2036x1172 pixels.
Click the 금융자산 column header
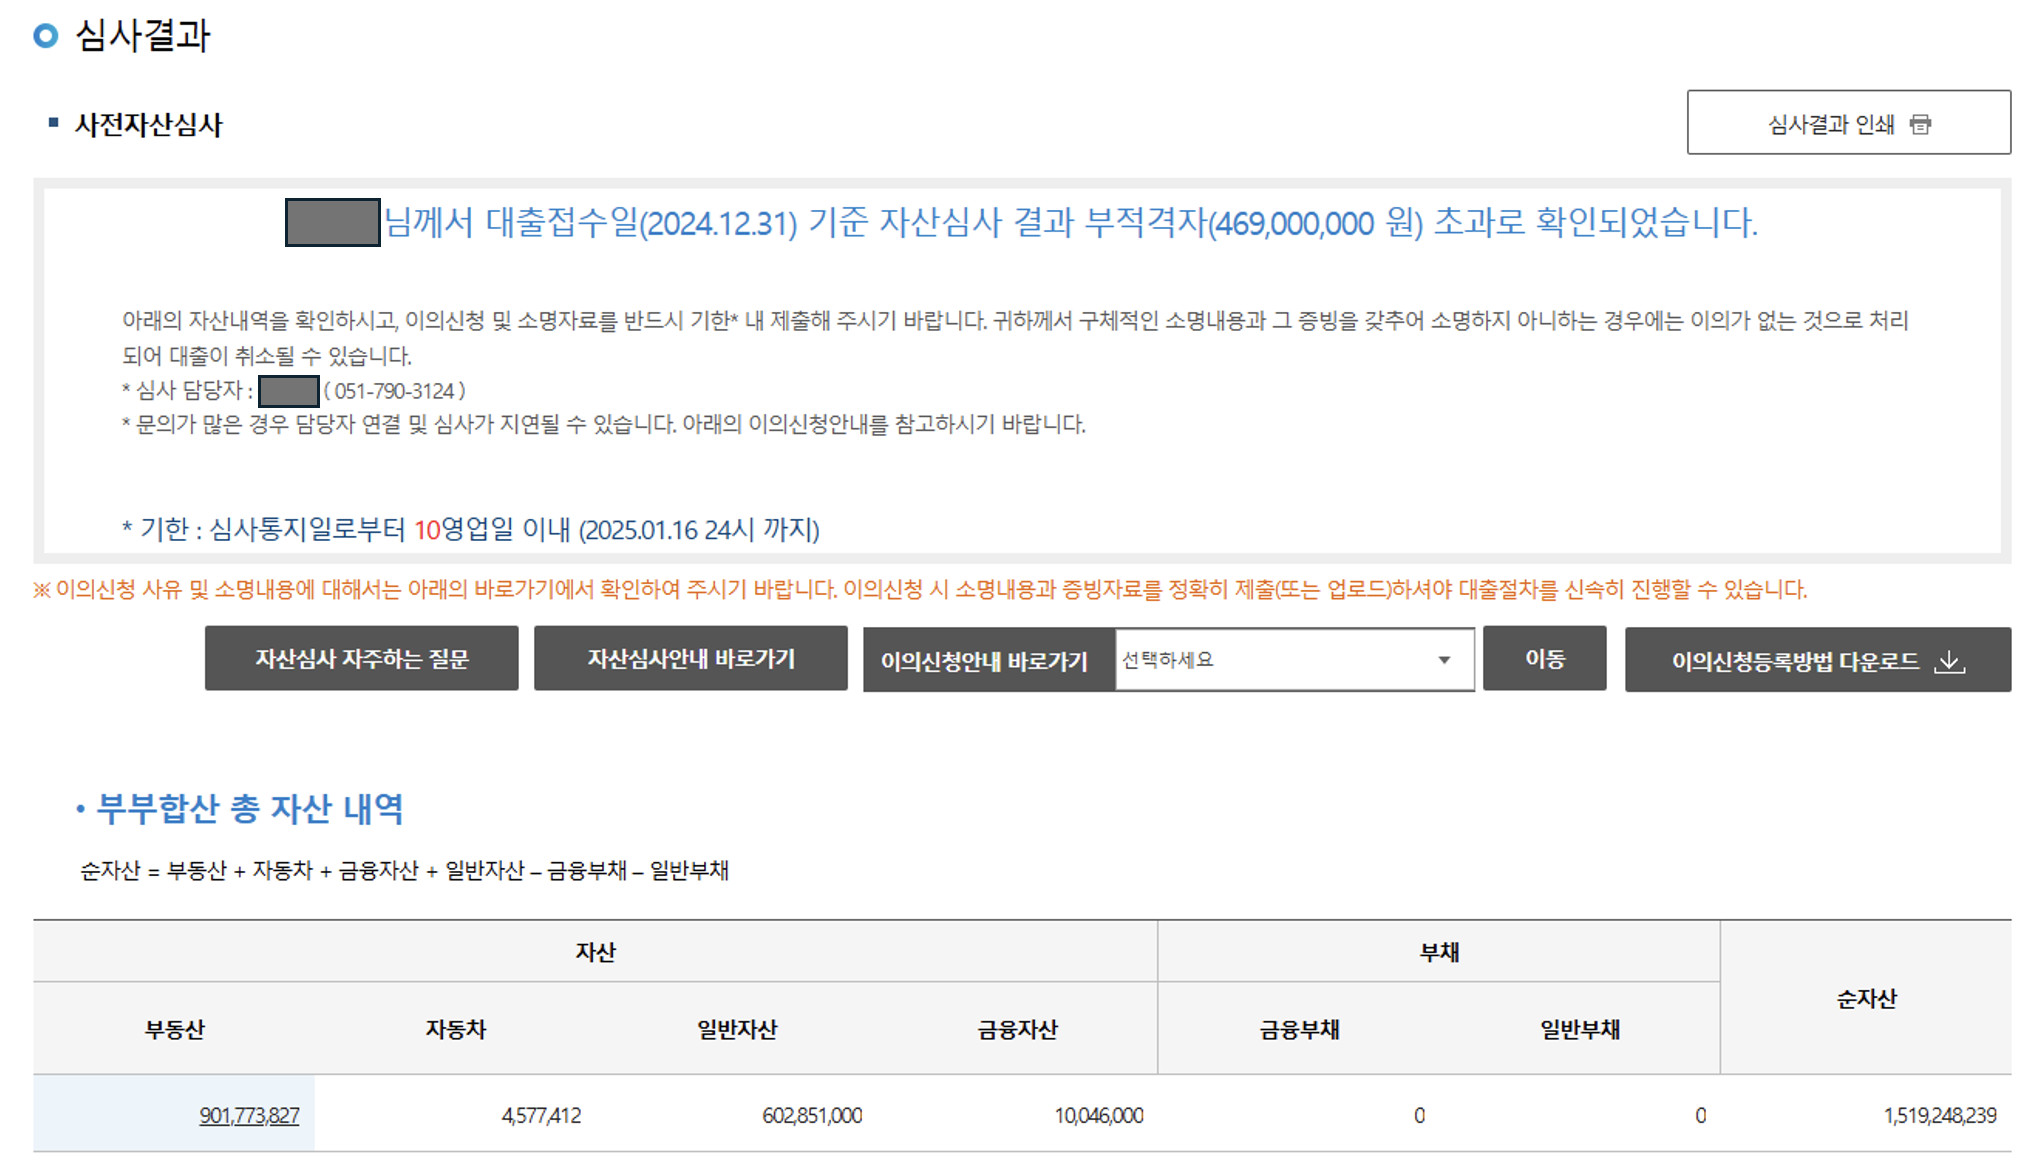click(x=1018, y=1029)
